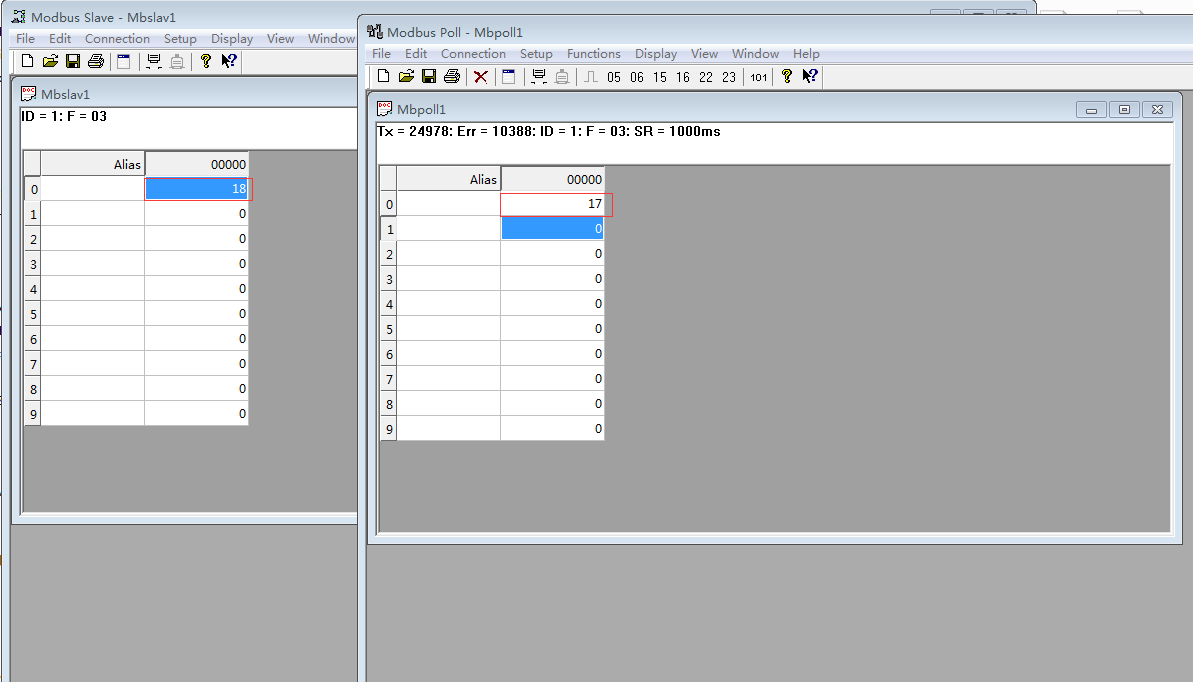Click row header 5 in Mbpoll1 grid
This screenshot has width=1193, height=682.
[x=389, y=329]
